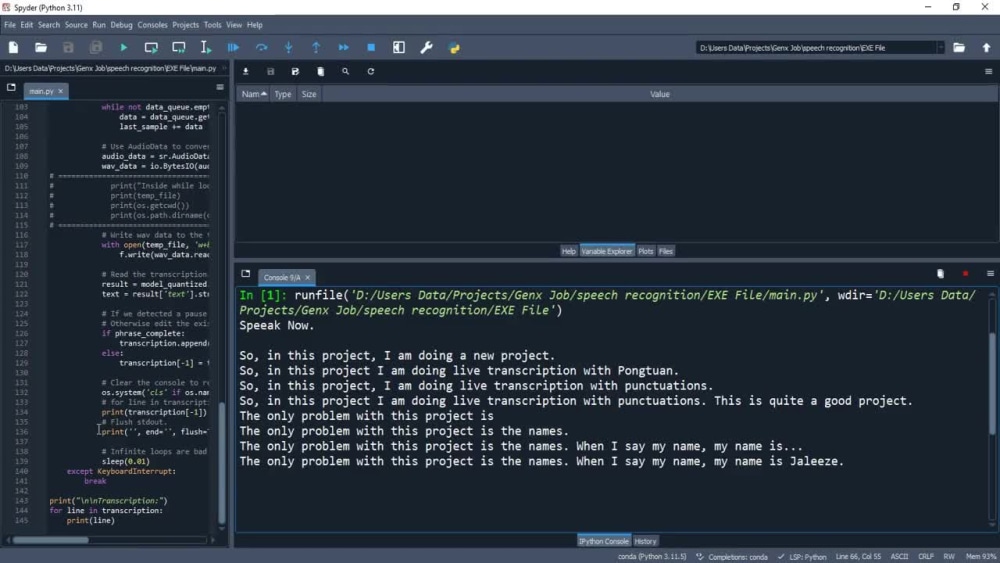Run file with the green play icon

tap(124, 48)
